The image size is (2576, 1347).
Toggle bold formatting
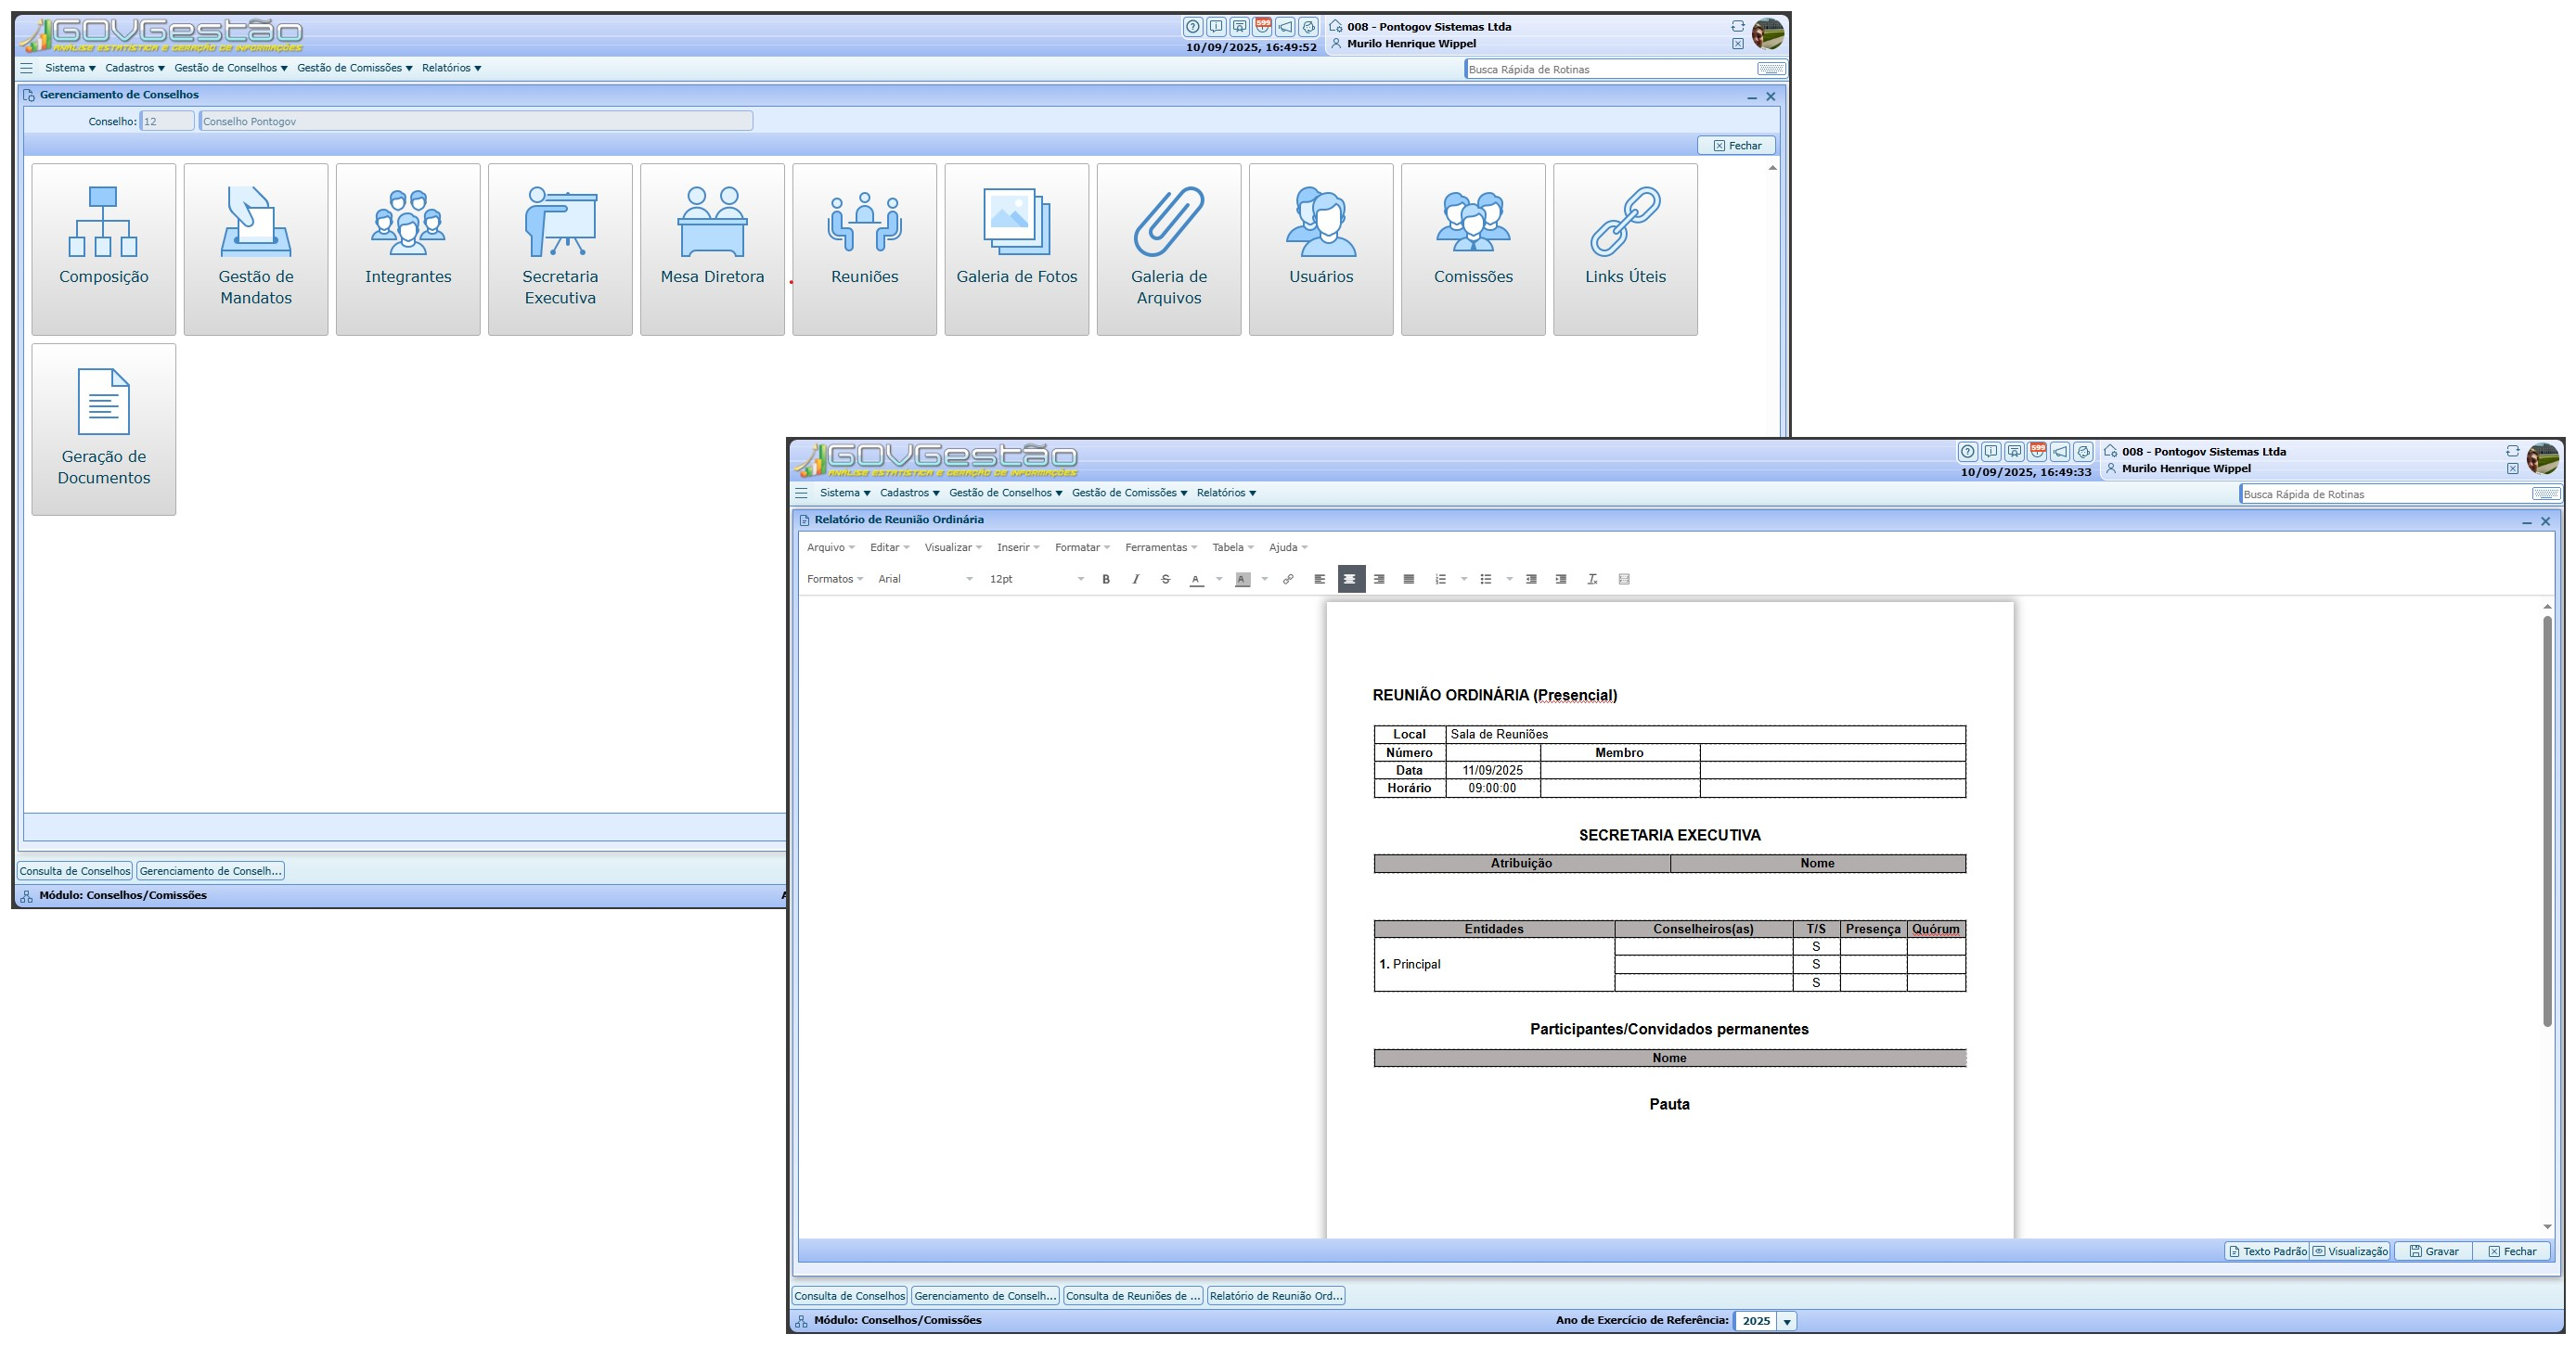[1106, 579]
